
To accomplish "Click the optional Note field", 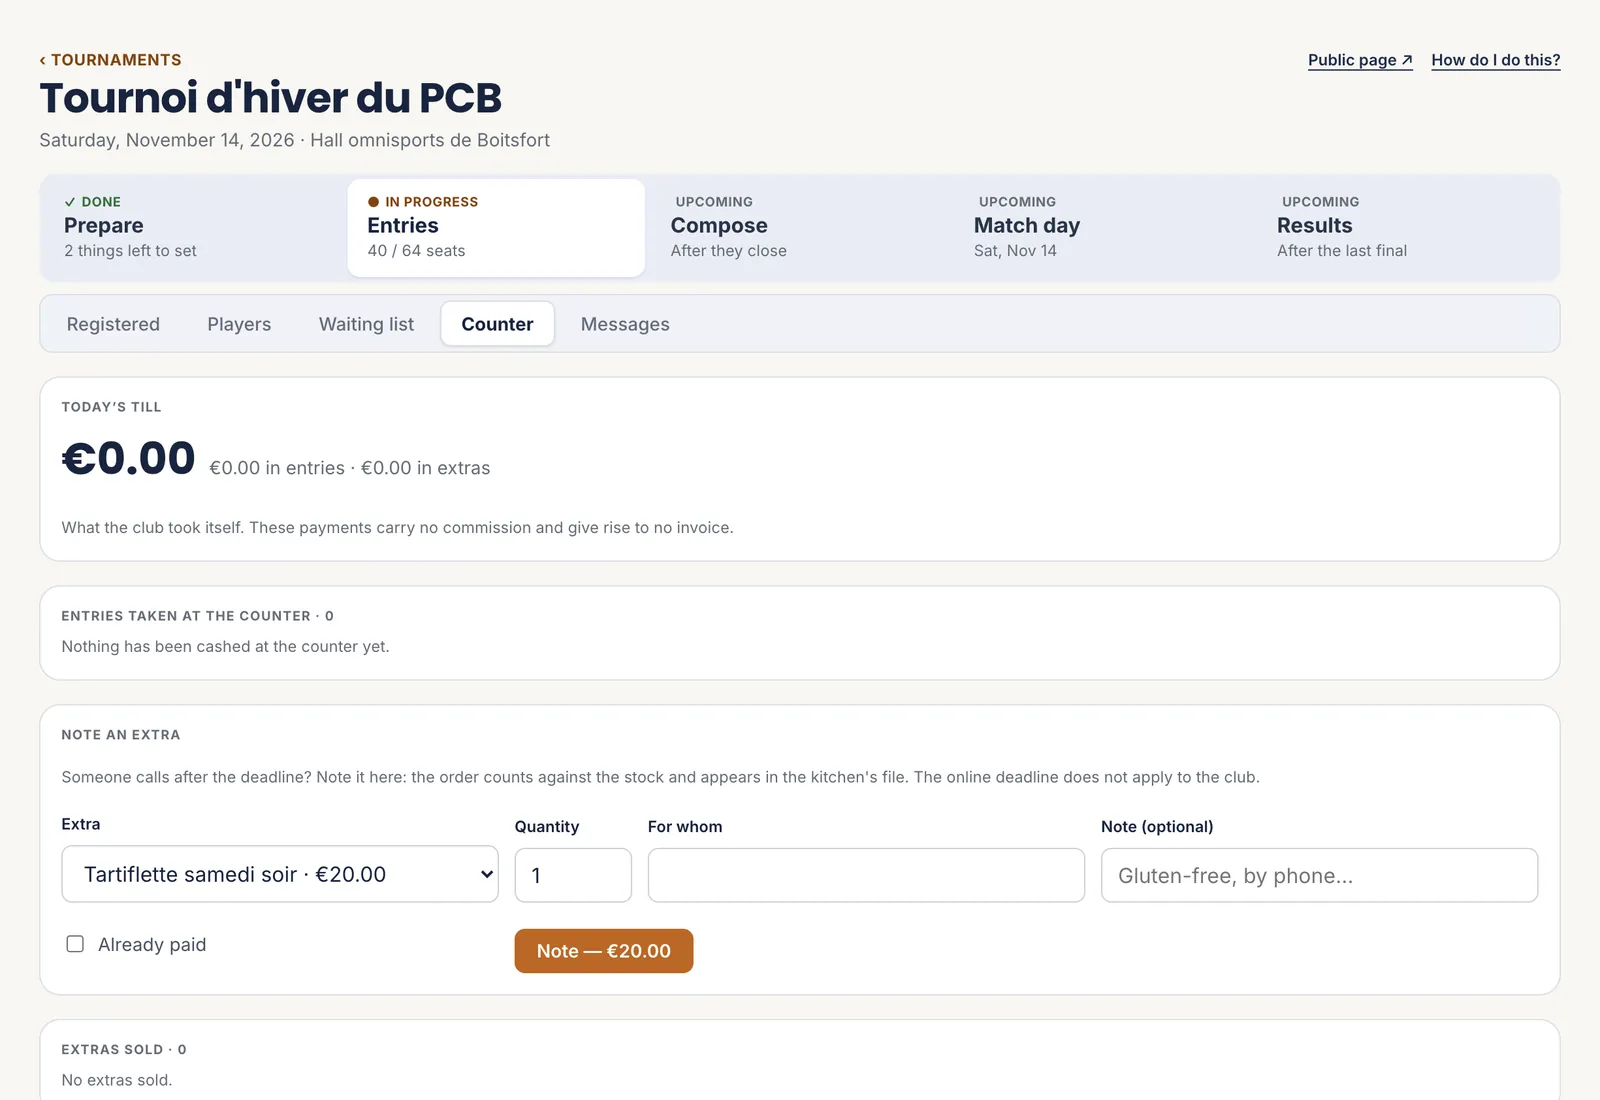I will coord(1319,875).
